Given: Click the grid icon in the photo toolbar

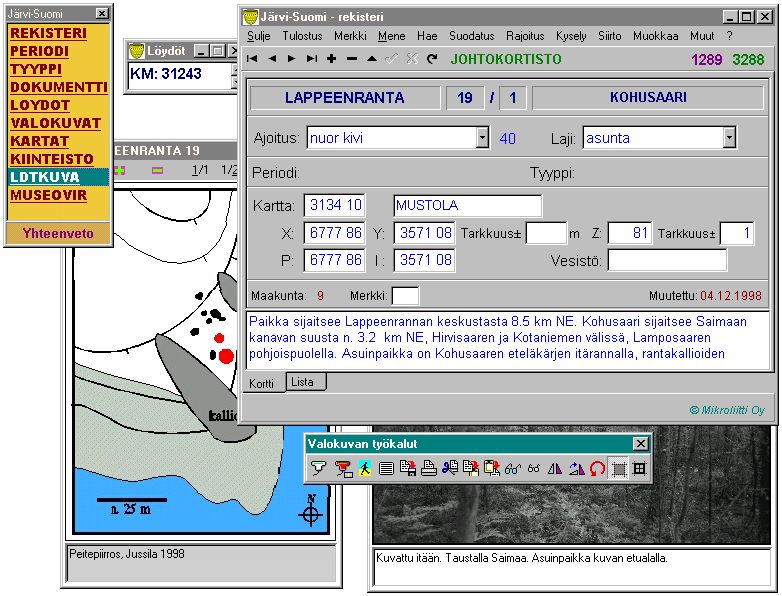Looking at the screenshot, I should pos(640,468).
